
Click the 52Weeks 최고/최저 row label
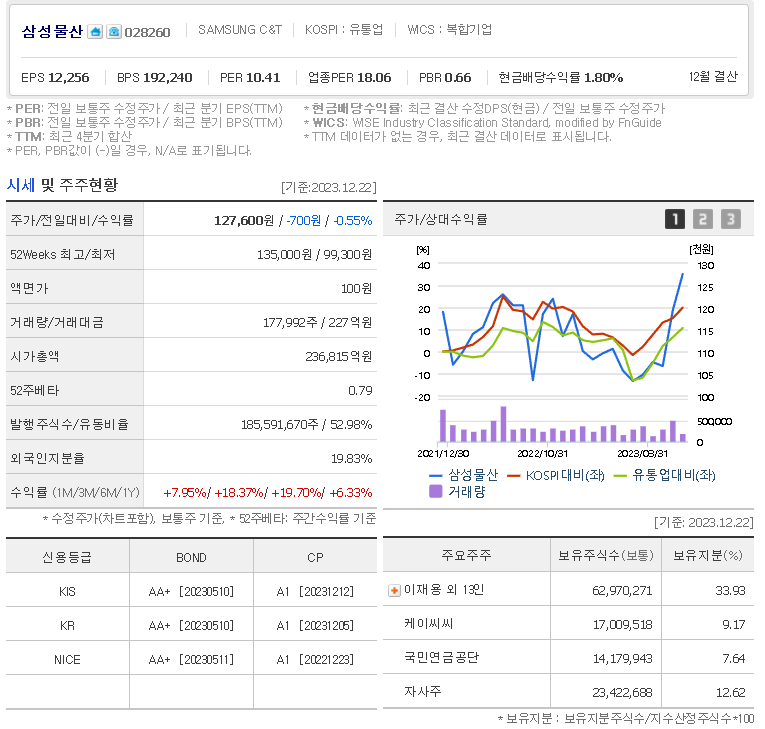62,254
